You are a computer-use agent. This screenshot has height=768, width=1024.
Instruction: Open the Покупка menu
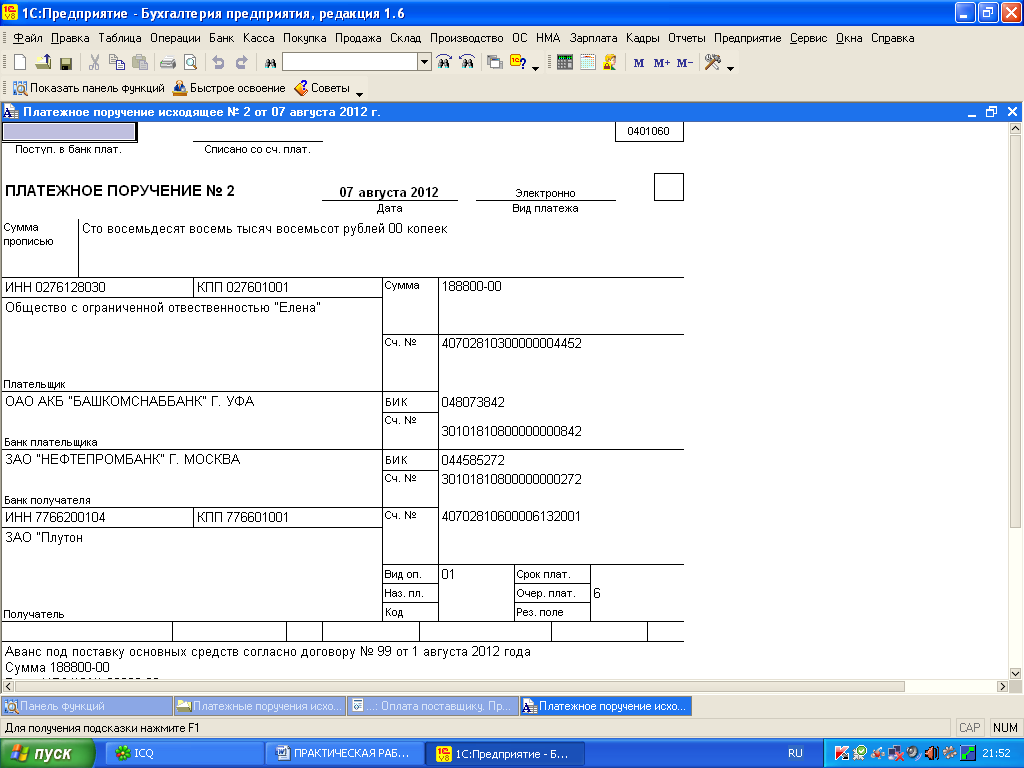click(x=304, y=38)
